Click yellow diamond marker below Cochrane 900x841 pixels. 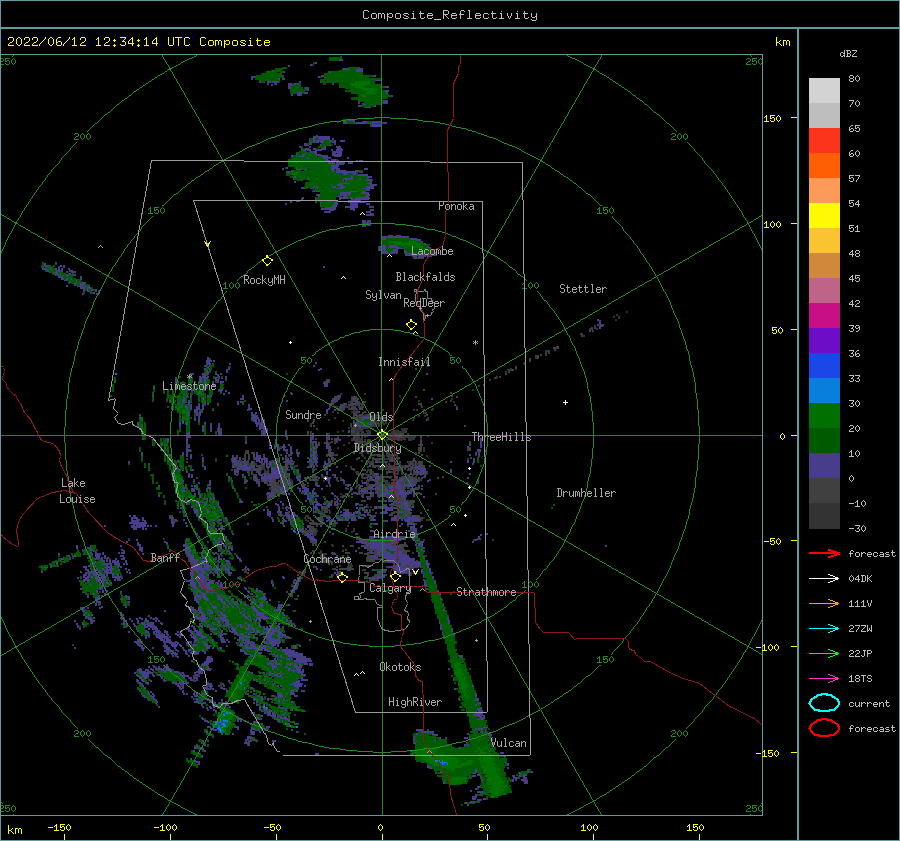(x=342, y=578)
